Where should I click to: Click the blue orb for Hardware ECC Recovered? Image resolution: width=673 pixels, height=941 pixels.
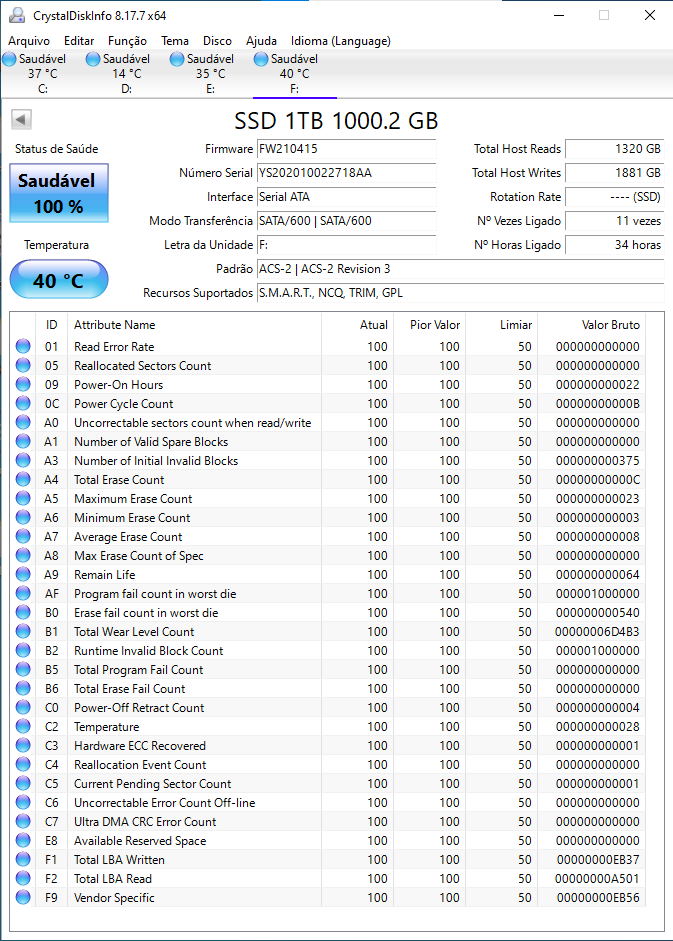(x=23, y=745)
